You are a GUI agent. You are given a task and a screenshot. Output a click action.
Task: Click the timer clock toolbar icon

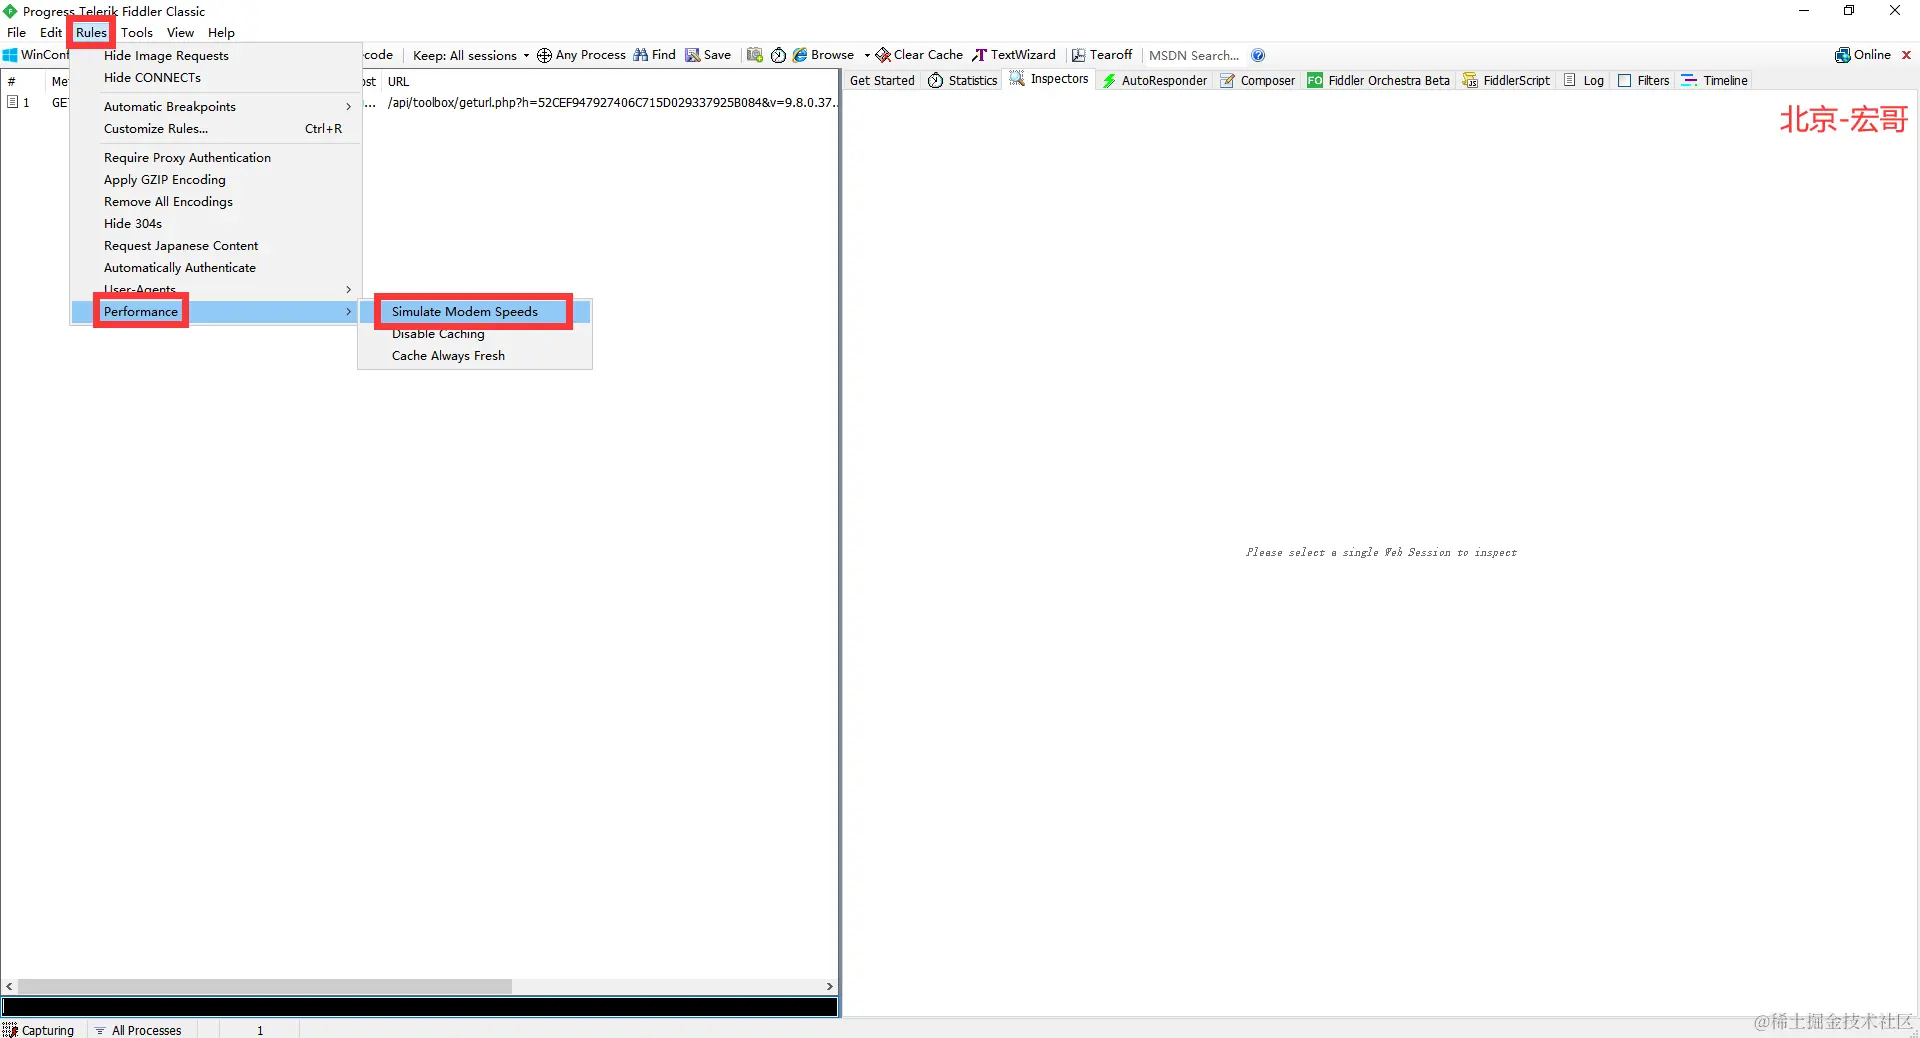pos(778,55)
